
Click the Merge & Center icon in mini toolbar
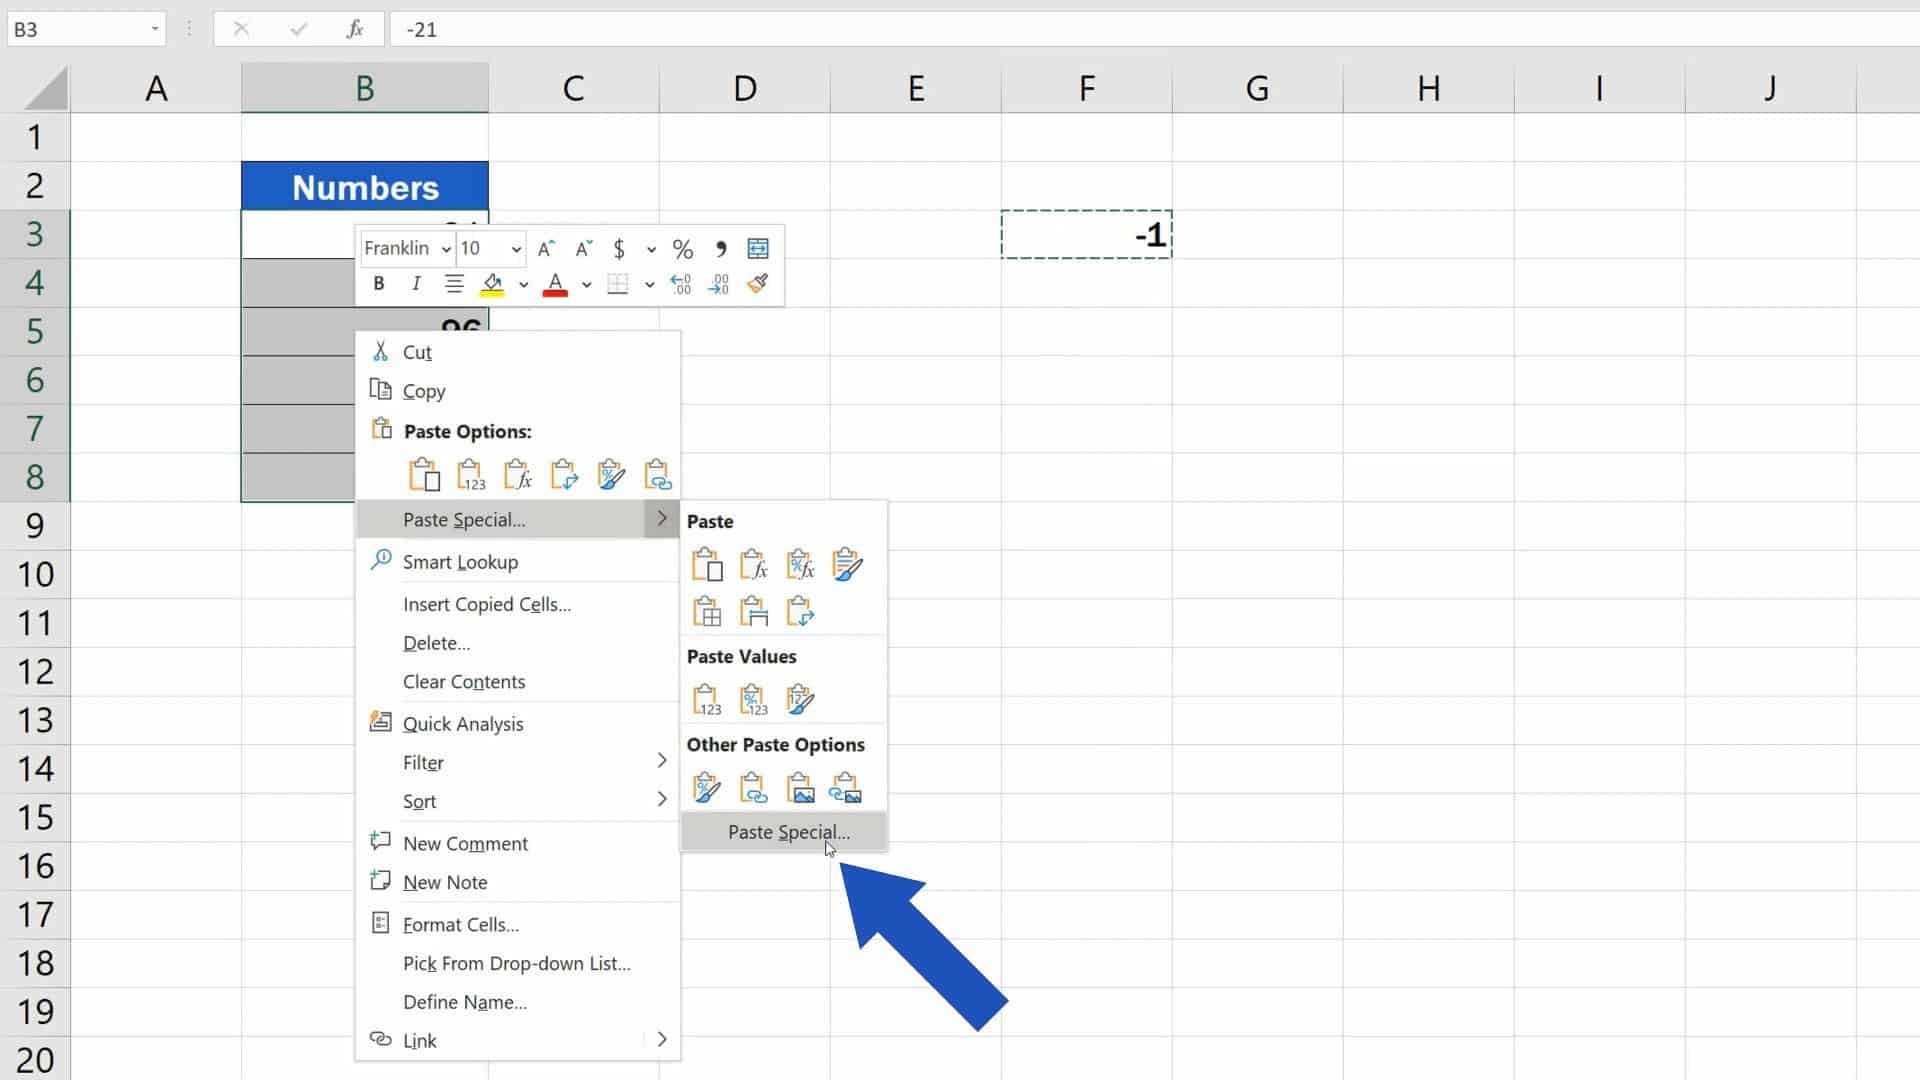tap(758, 248)
